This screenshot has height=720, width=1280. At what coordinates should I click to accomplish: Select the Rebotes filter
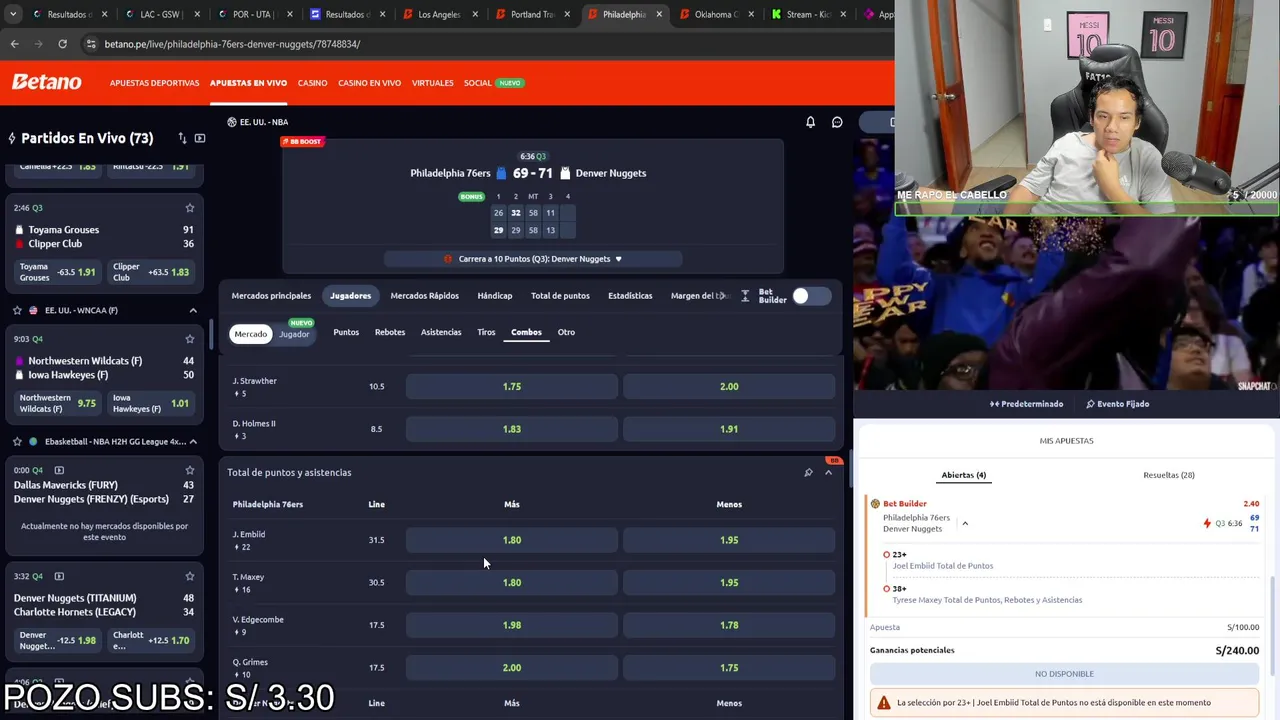[390, 332]
